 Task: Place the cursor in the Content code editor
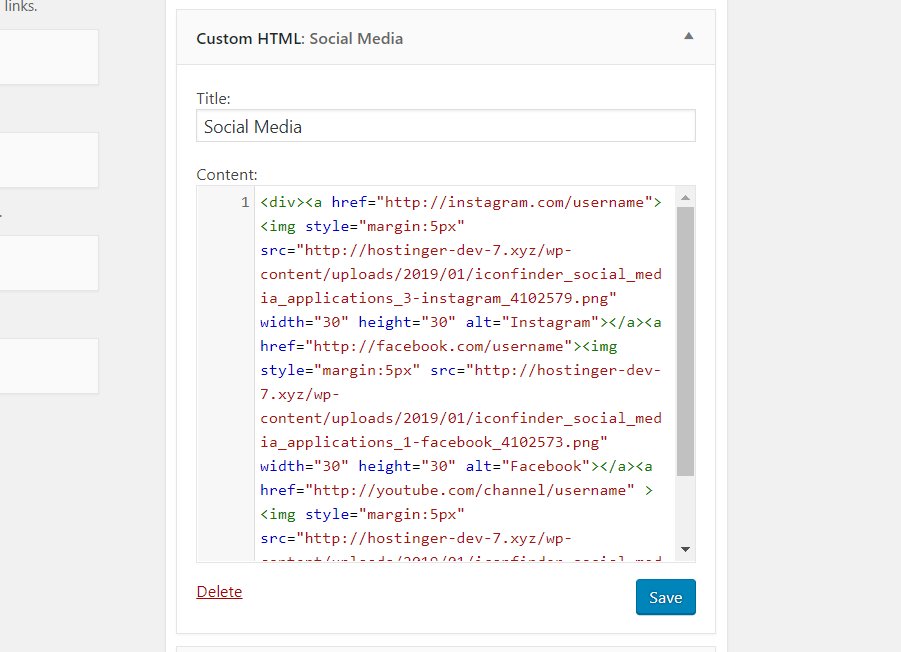pos(450,370)
